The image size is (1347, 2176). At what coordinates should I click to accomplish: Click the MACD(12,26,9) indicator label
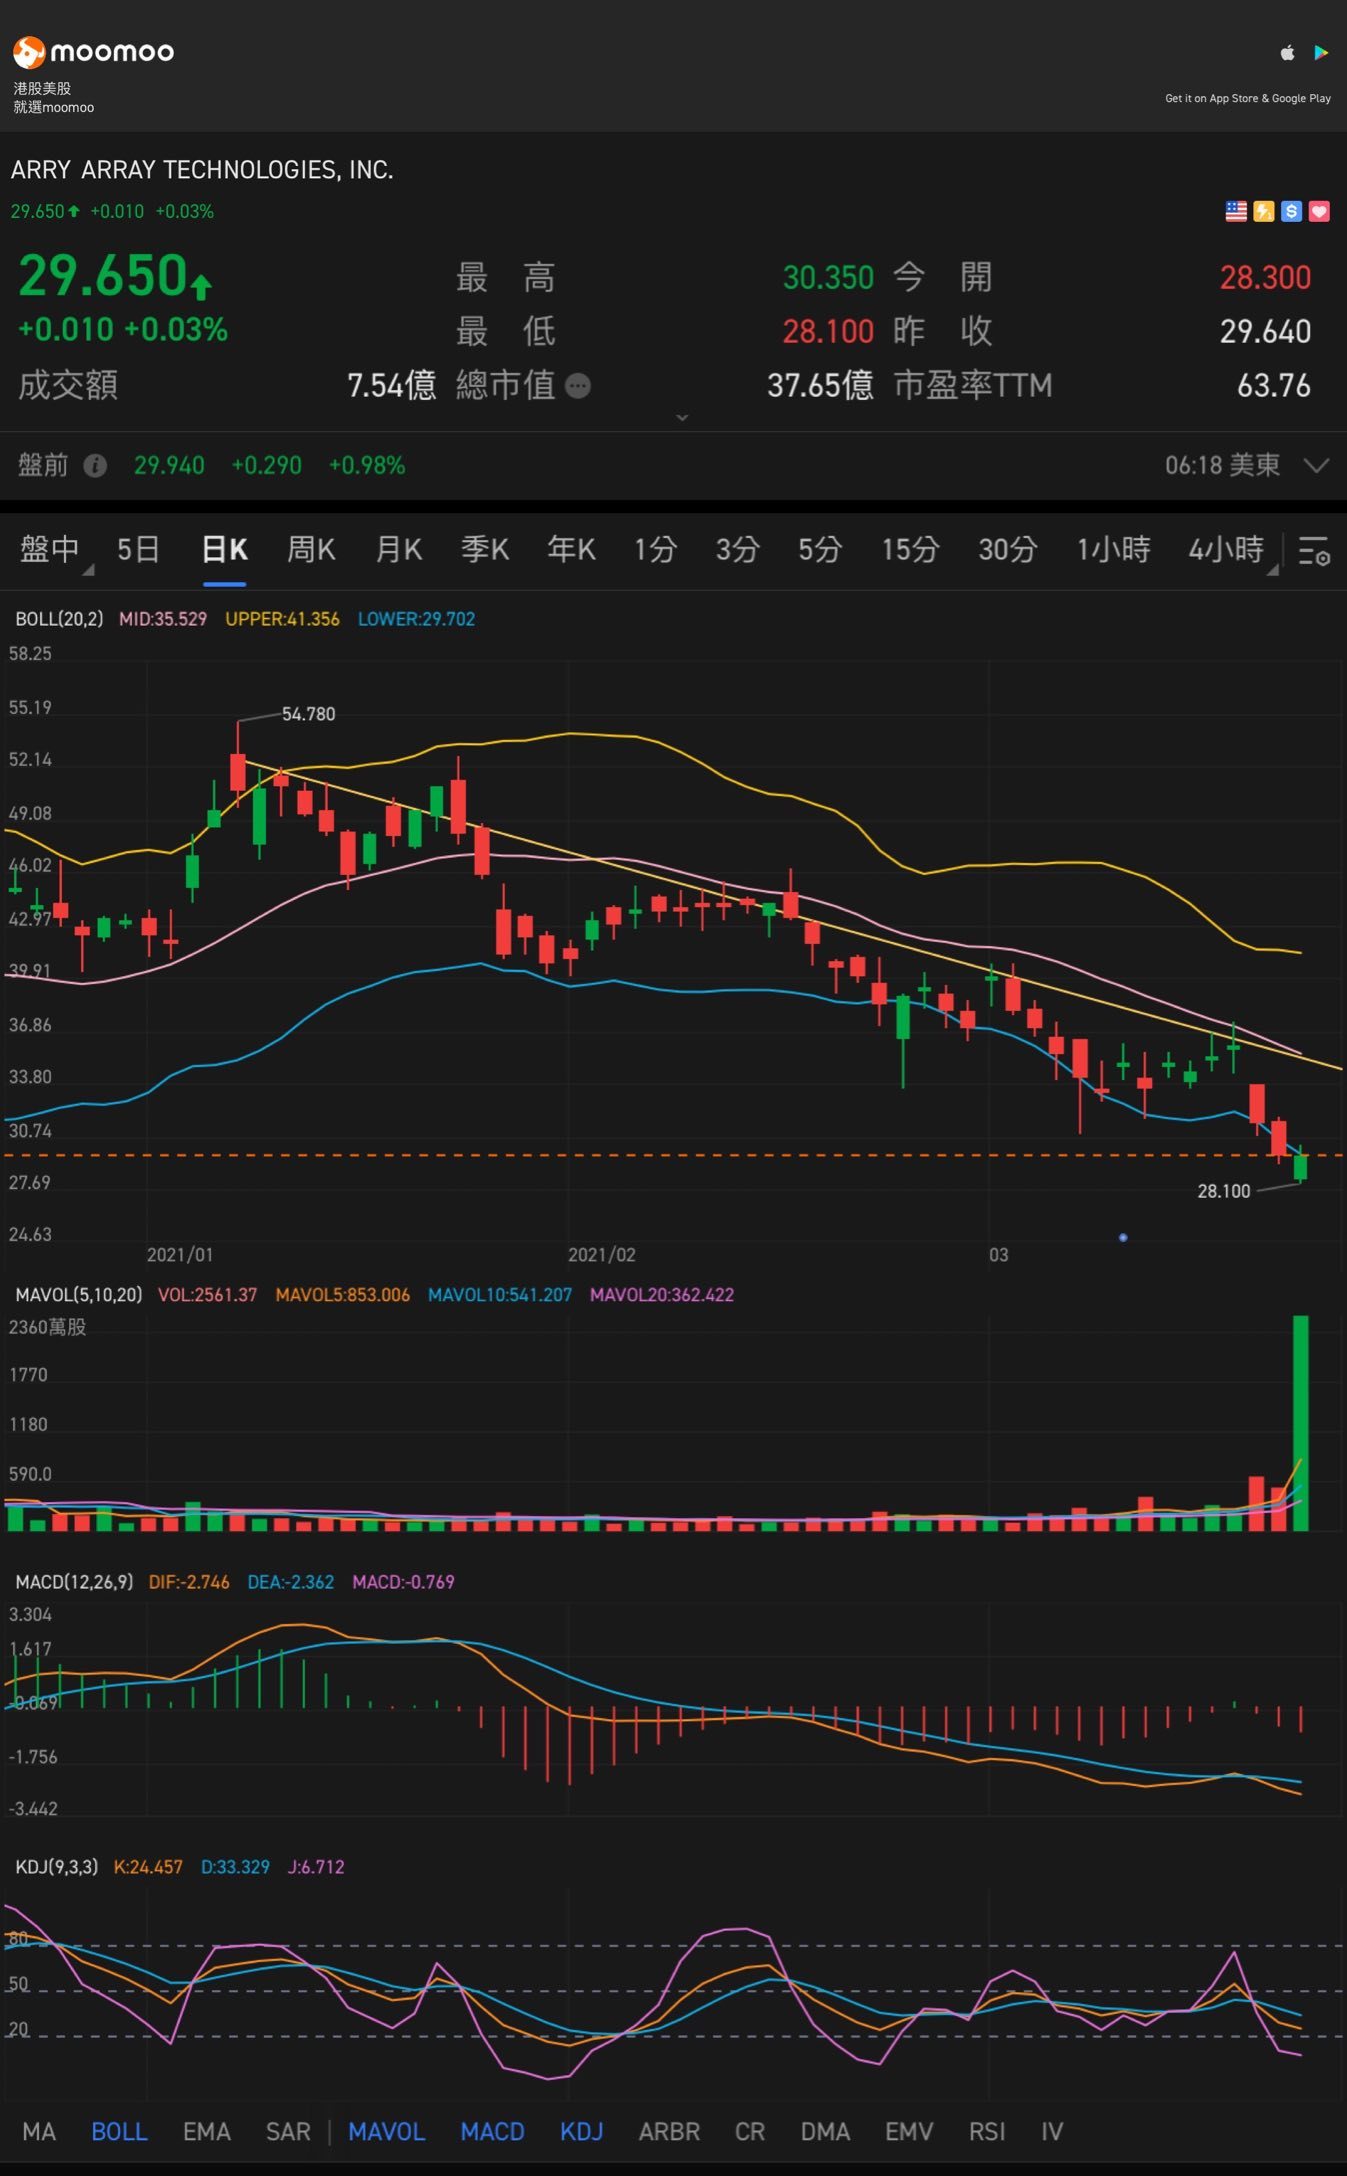point(74,1582)
